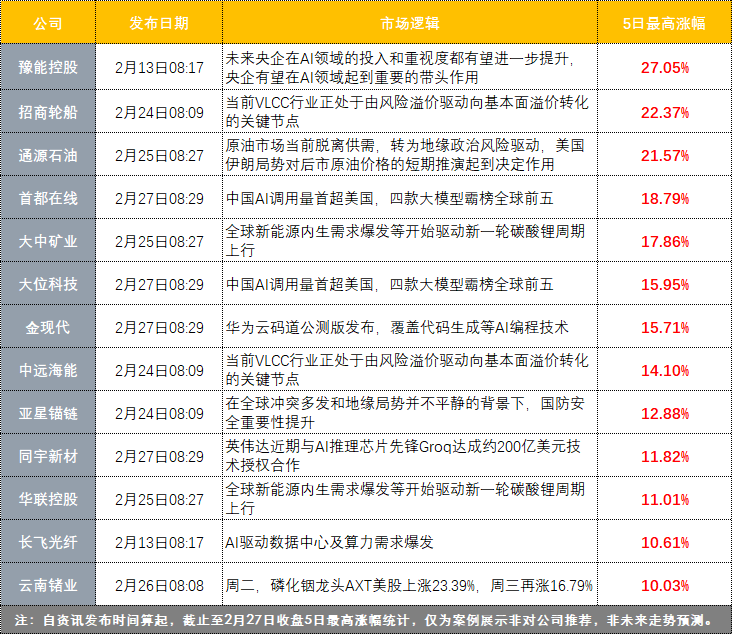Click the 金现代 company cell
732x634 pixels.
click(48, 327)
